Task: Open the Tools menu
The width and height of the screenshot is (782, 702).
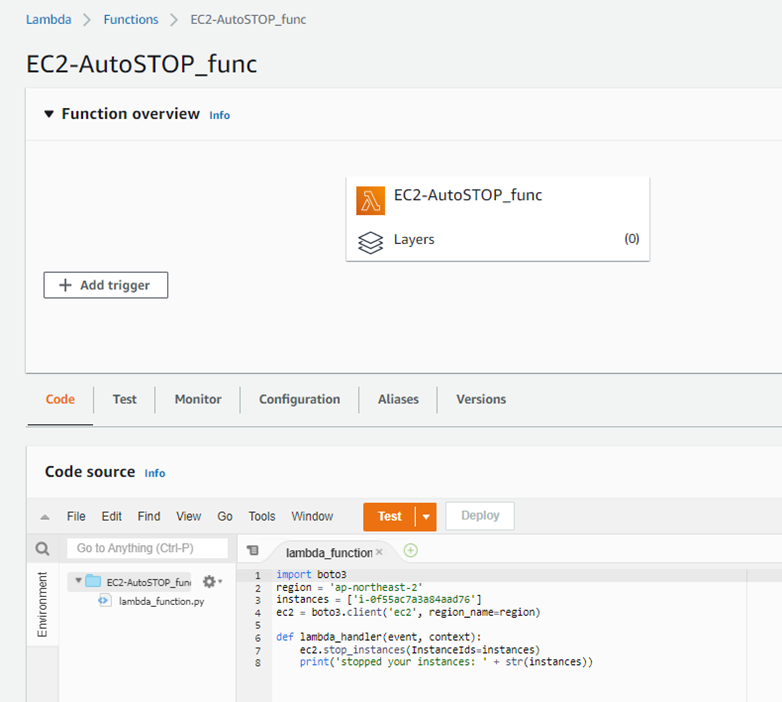Action: [x=262, y=517]
